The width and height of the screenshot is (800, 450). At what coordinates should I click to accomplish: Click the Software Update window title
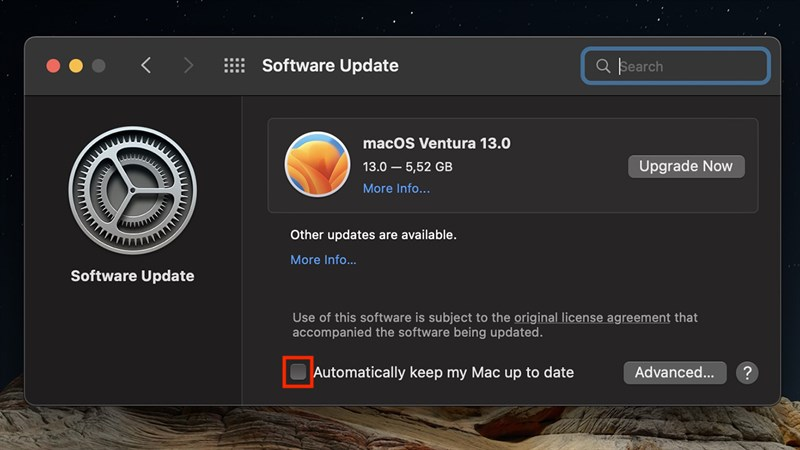tap(330, 66)
